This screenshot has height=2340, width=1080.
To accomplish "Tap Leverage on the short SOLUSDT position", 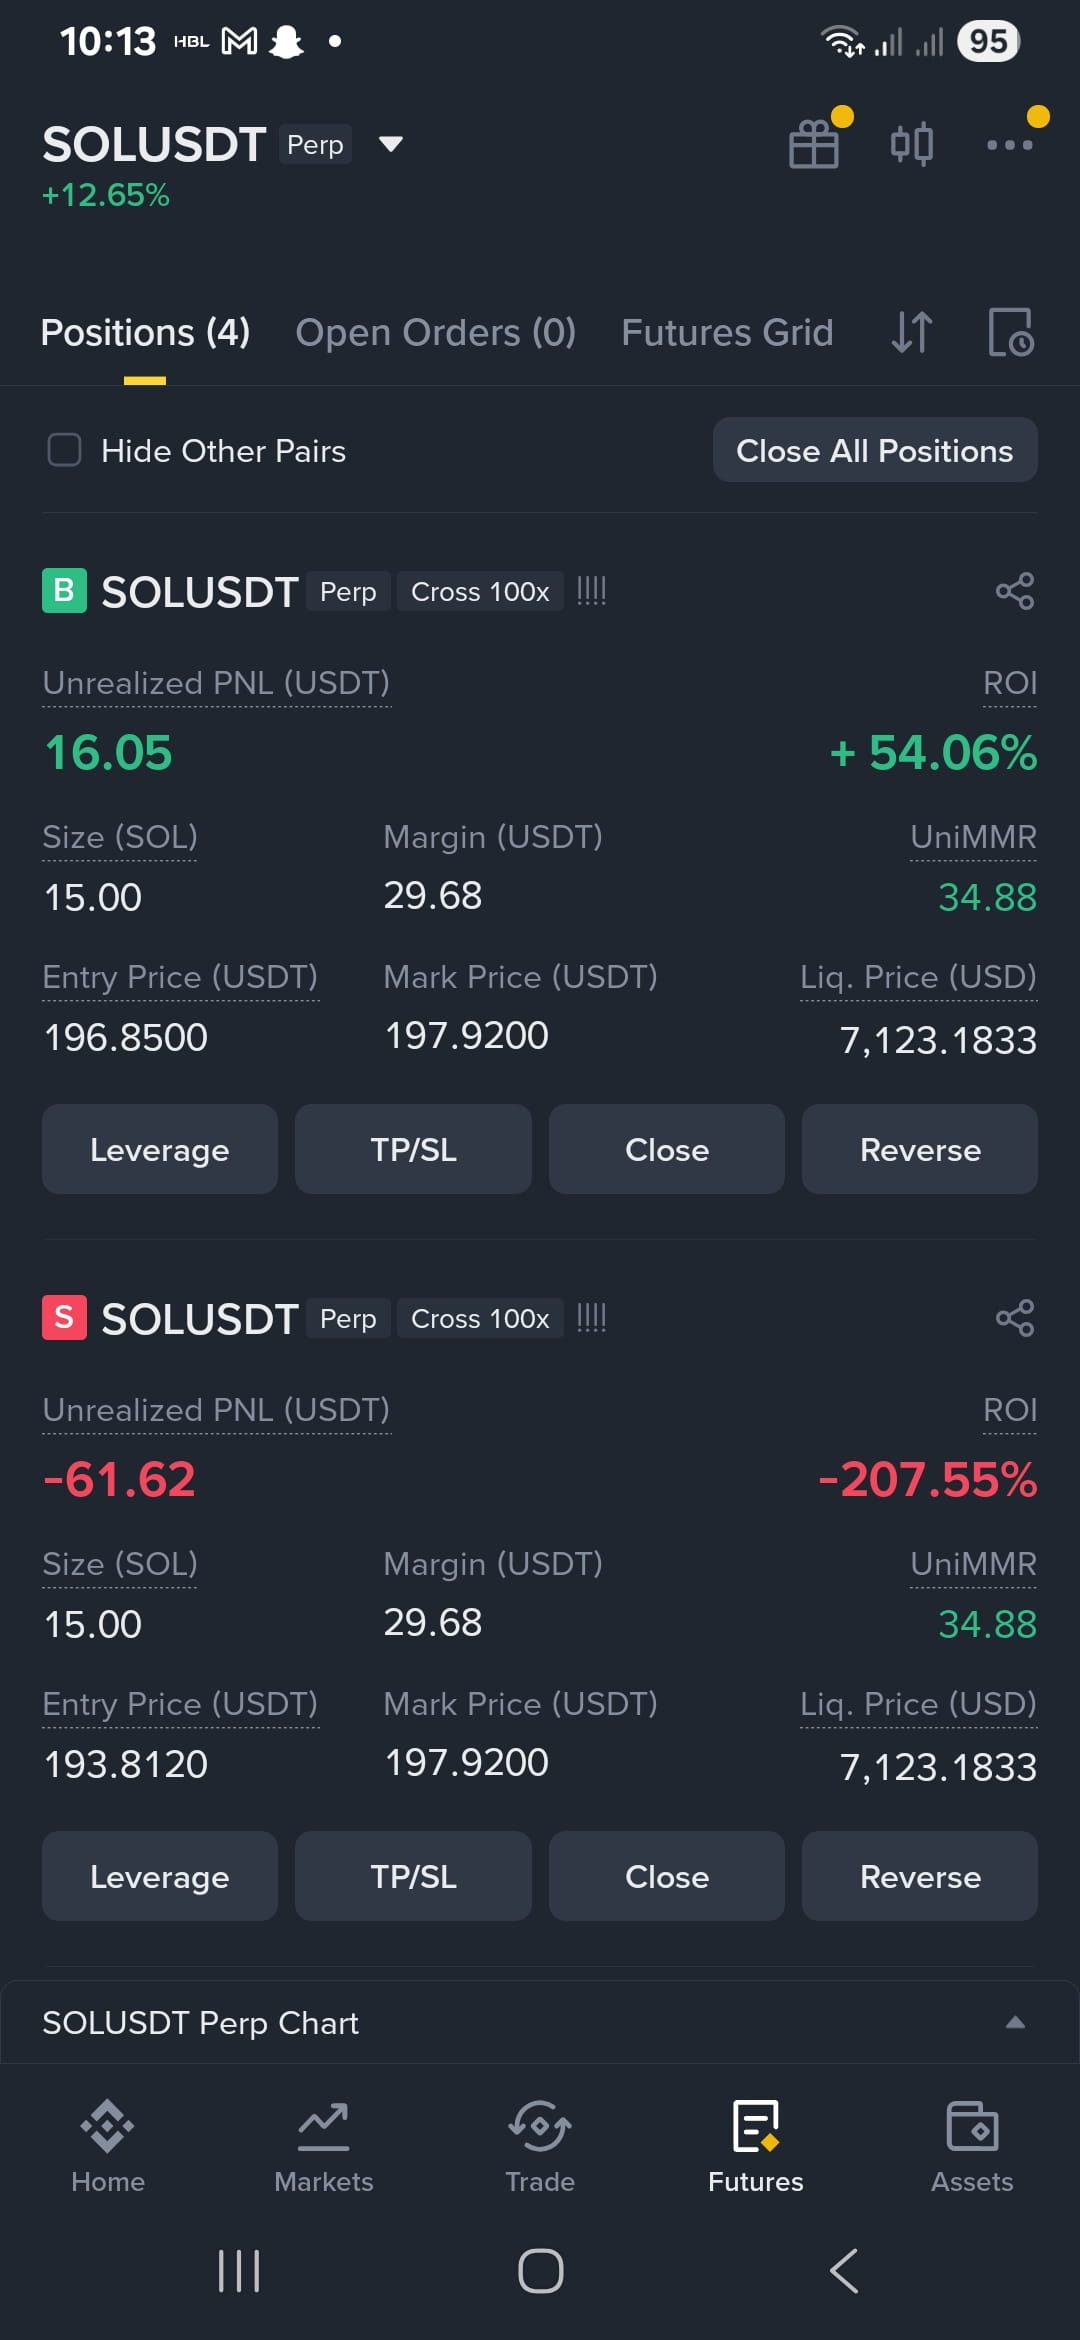I will (160, 1876).
